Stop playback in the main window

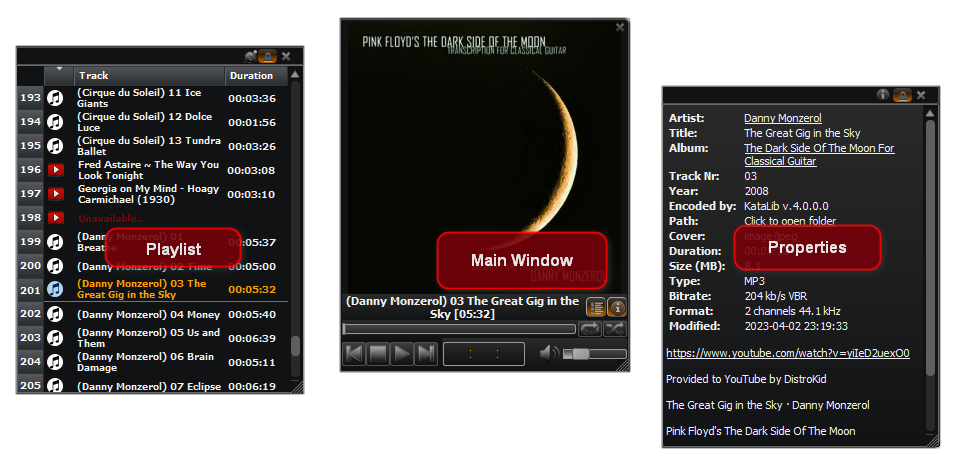tap(378, 354)
